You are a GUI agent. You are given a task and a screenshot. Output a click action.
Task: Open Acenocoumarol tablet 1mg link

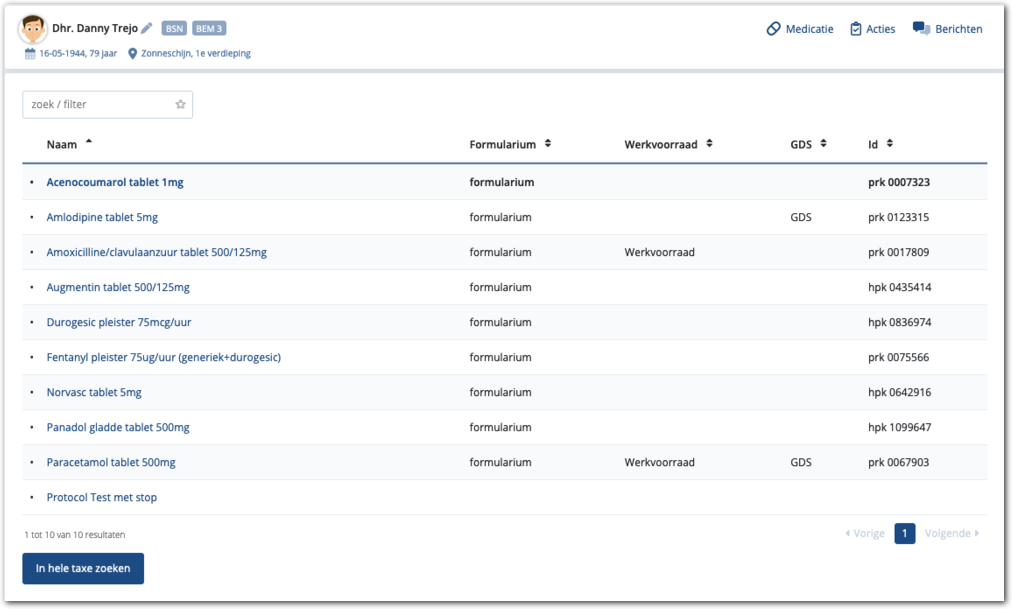coord(115,183)
